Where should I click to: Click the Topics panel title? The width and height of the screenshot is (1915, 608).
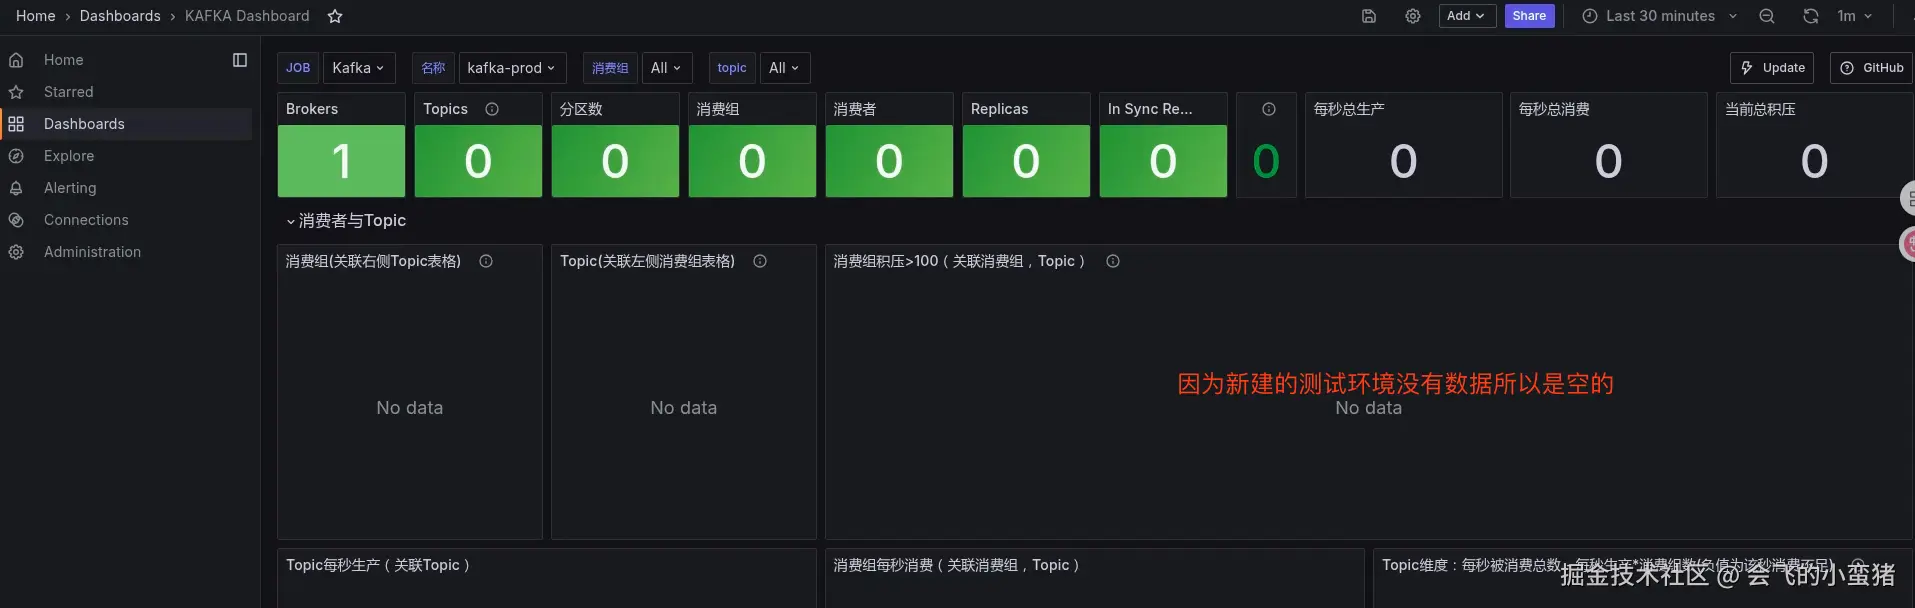click(x=445, y=109)
